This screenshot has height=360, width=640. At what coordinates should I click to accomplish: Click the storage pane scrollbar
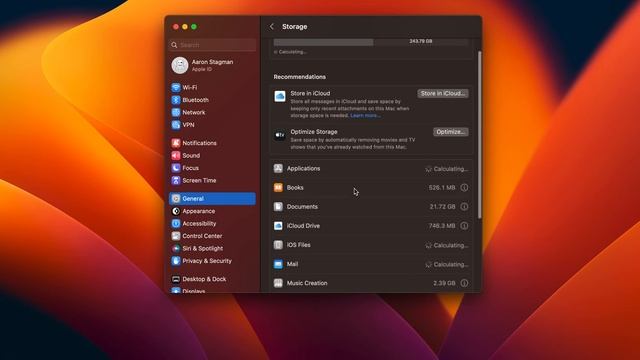[x=480, y=135]
